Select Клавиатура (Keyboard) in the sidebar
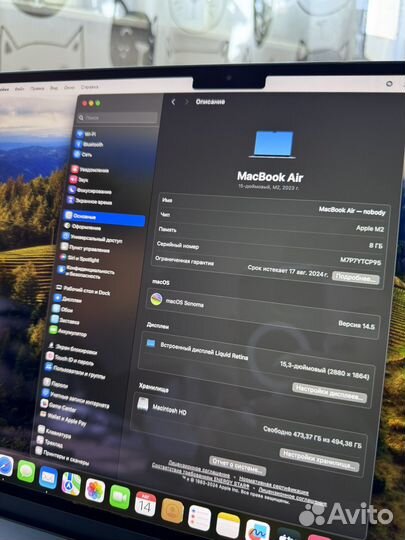405x540 pixels. [x=54, y=432]
